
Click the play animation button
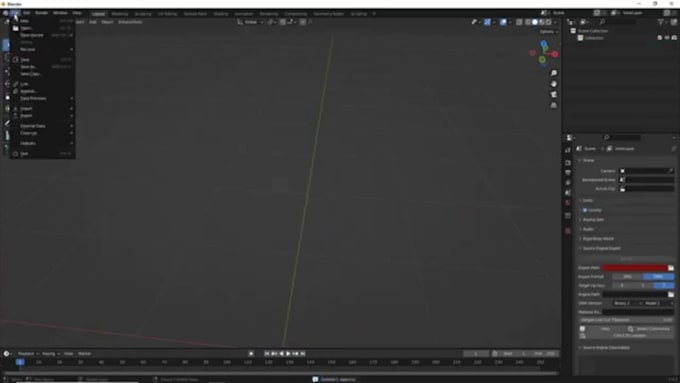coord(288,354)
